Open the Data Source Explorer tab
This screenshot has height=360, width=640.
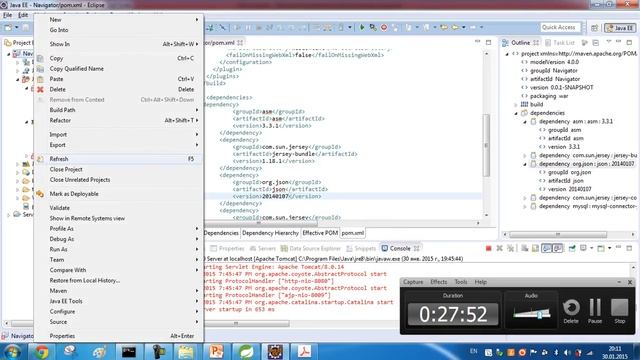point(311,248)
